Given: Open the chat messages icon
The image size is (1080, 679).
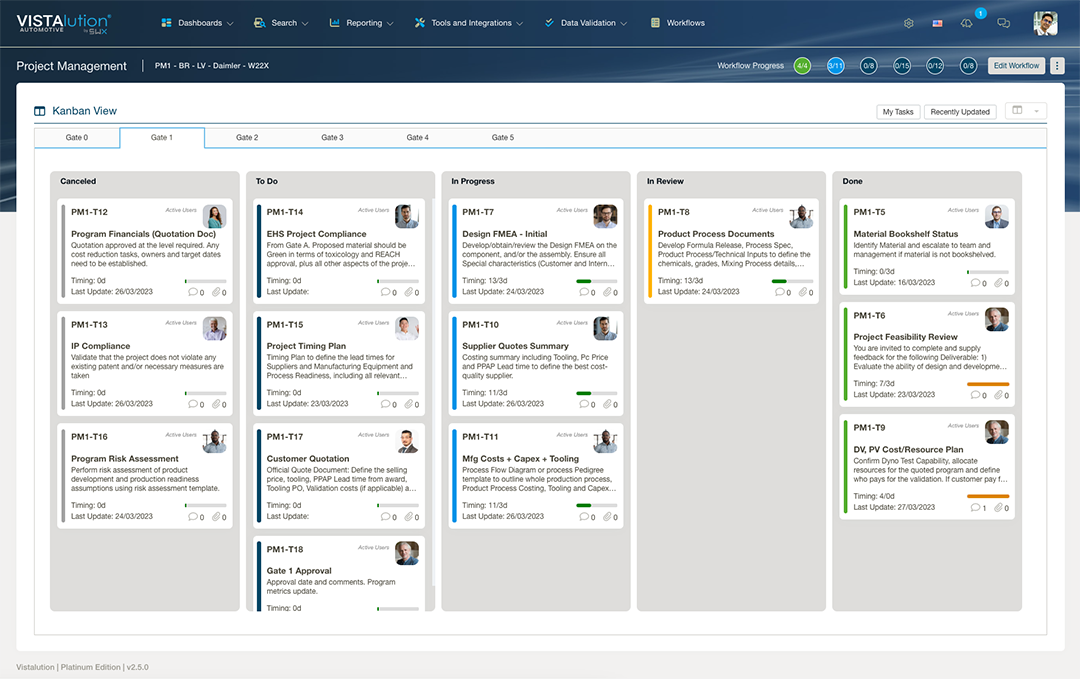Looking at the screenshot, I should tap(1004, 23).
